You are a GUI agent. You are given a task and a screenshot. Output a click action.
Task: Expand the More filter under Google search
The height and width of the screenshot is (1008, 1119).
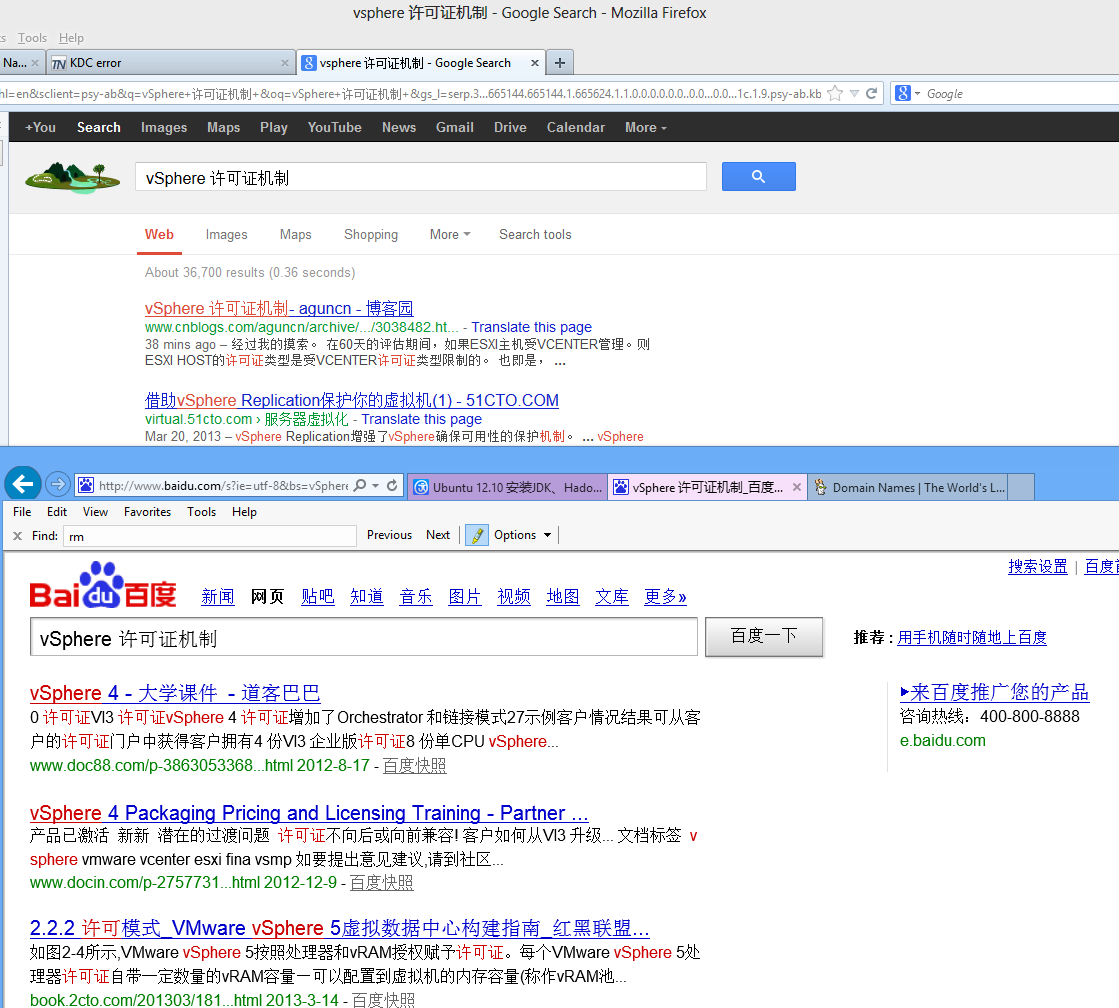(450, 234)
